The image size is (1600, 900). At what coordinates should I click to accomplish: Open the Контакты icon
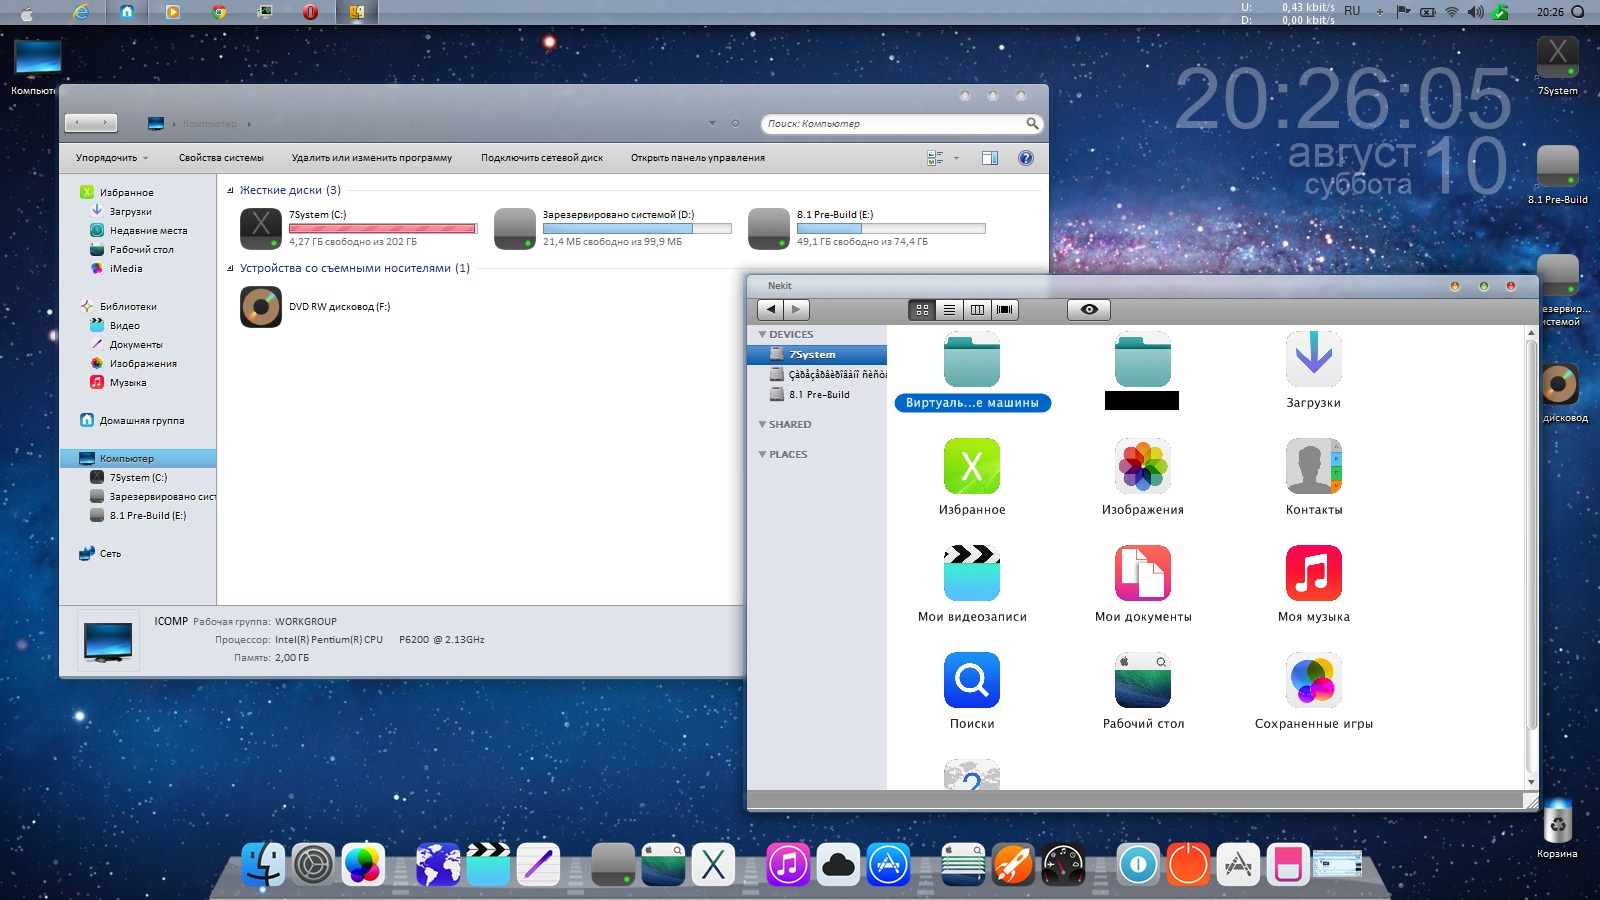1313,466
